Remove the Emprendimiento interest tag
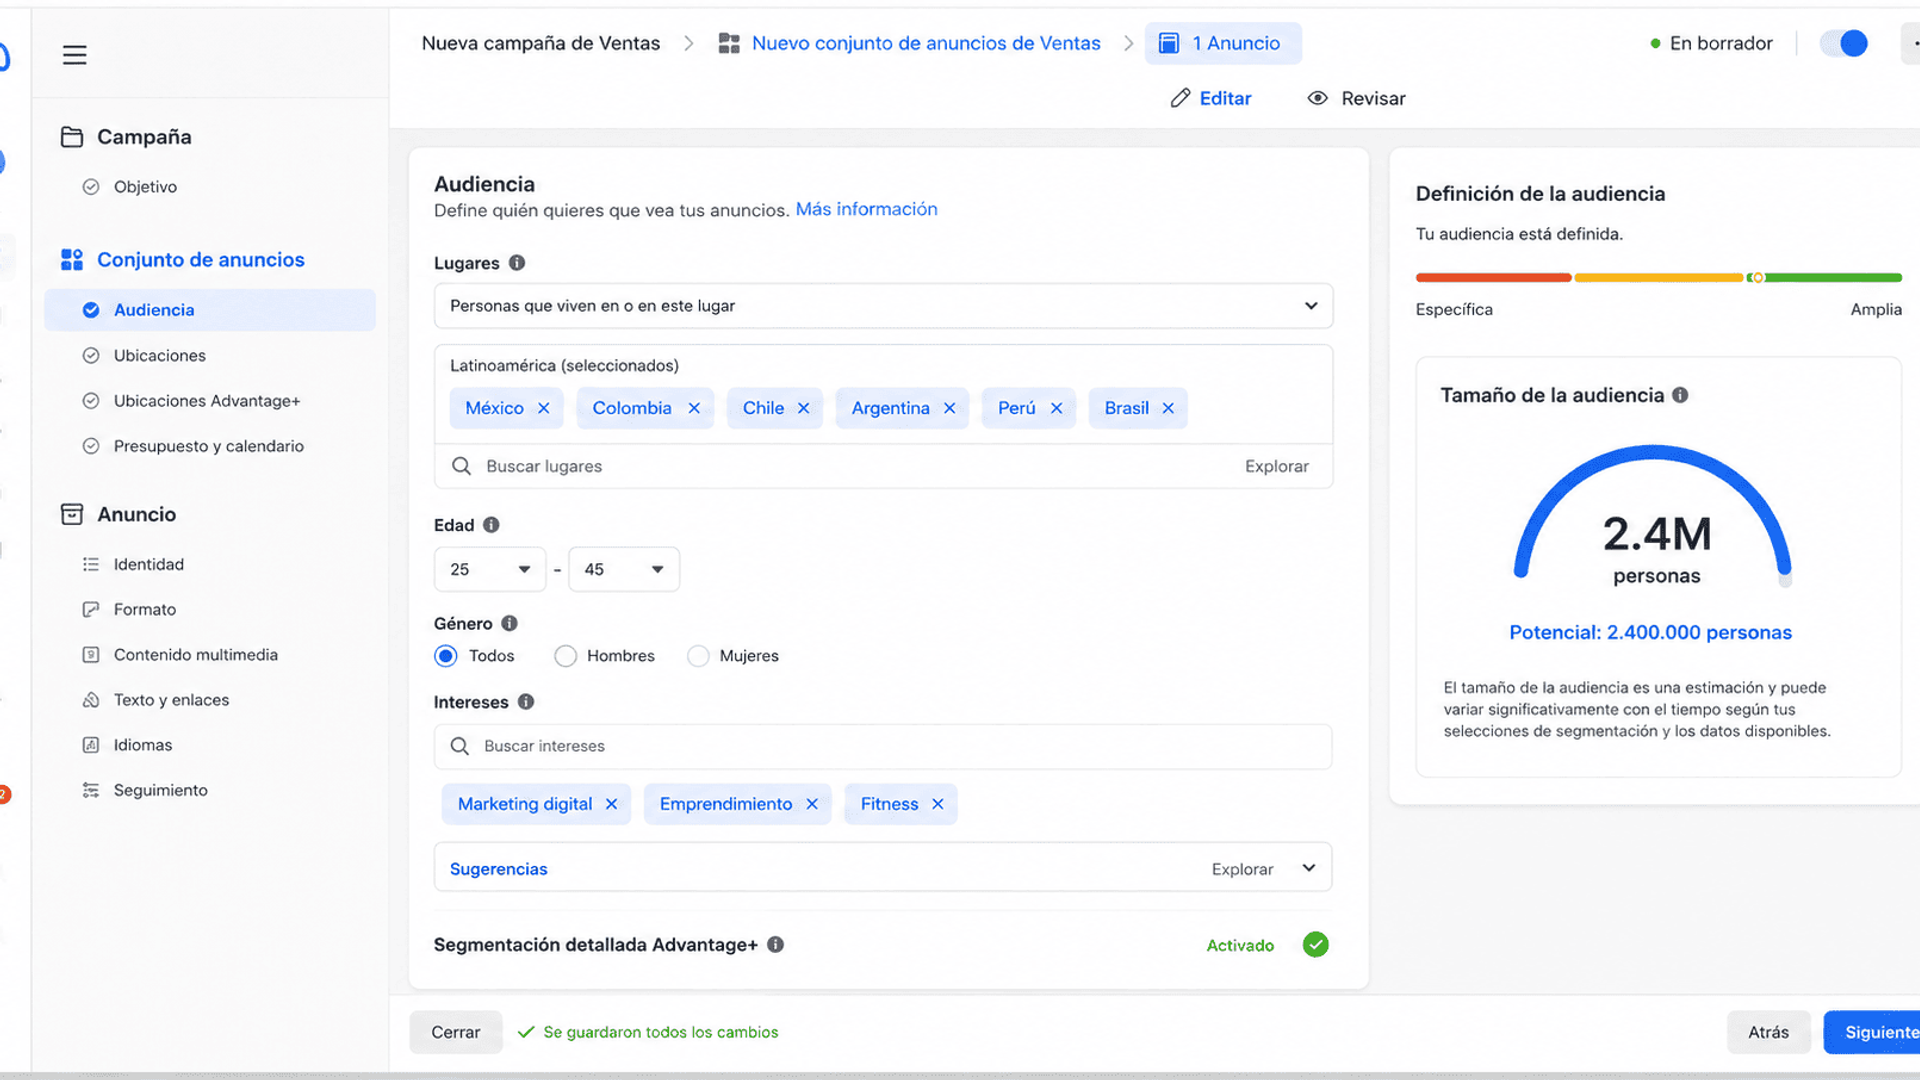1920x1080 pixels. pos(812,804)
